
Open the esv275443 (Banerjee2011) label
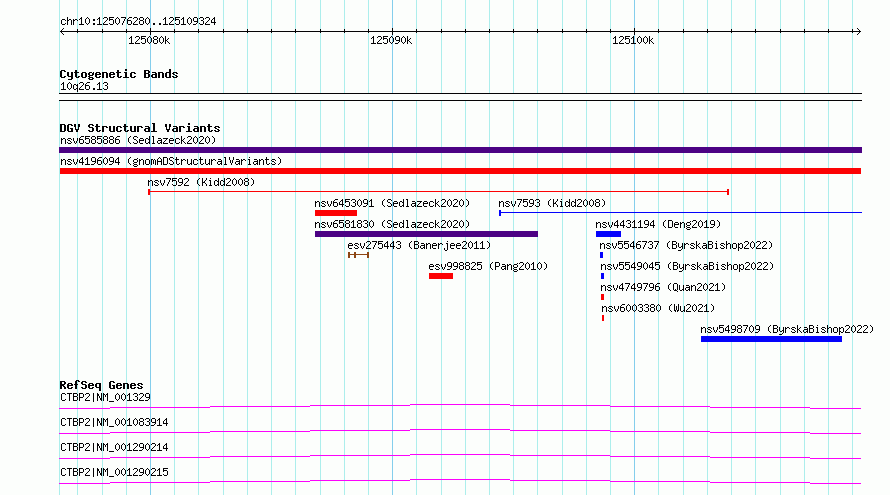tap(419, 245)
